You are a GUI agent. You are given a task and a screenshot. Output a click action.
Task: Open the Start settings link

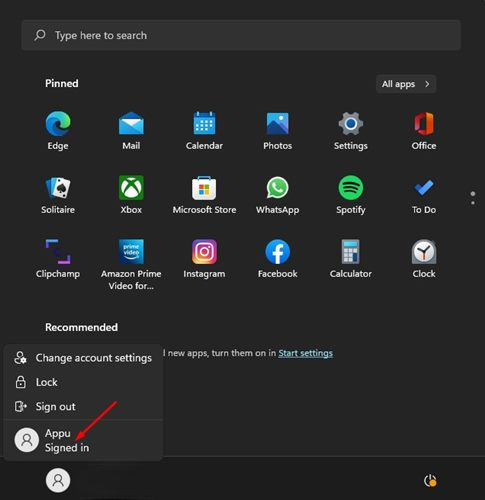[305, 353]
